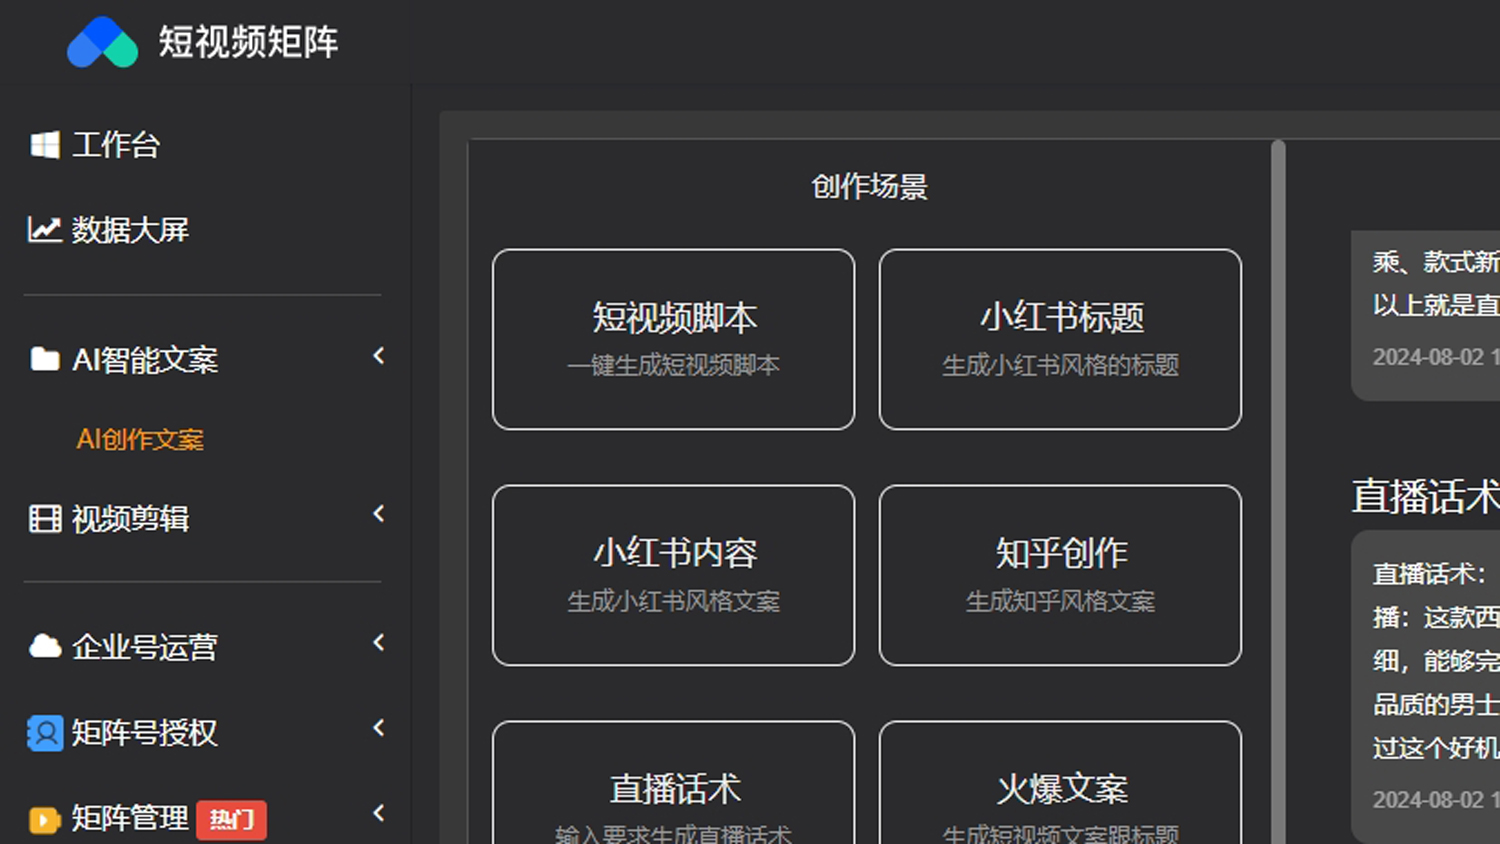Screen dimensions: 1500x844
Task: Choose the 直播话术 scenario card
Action: click(674, 782)
